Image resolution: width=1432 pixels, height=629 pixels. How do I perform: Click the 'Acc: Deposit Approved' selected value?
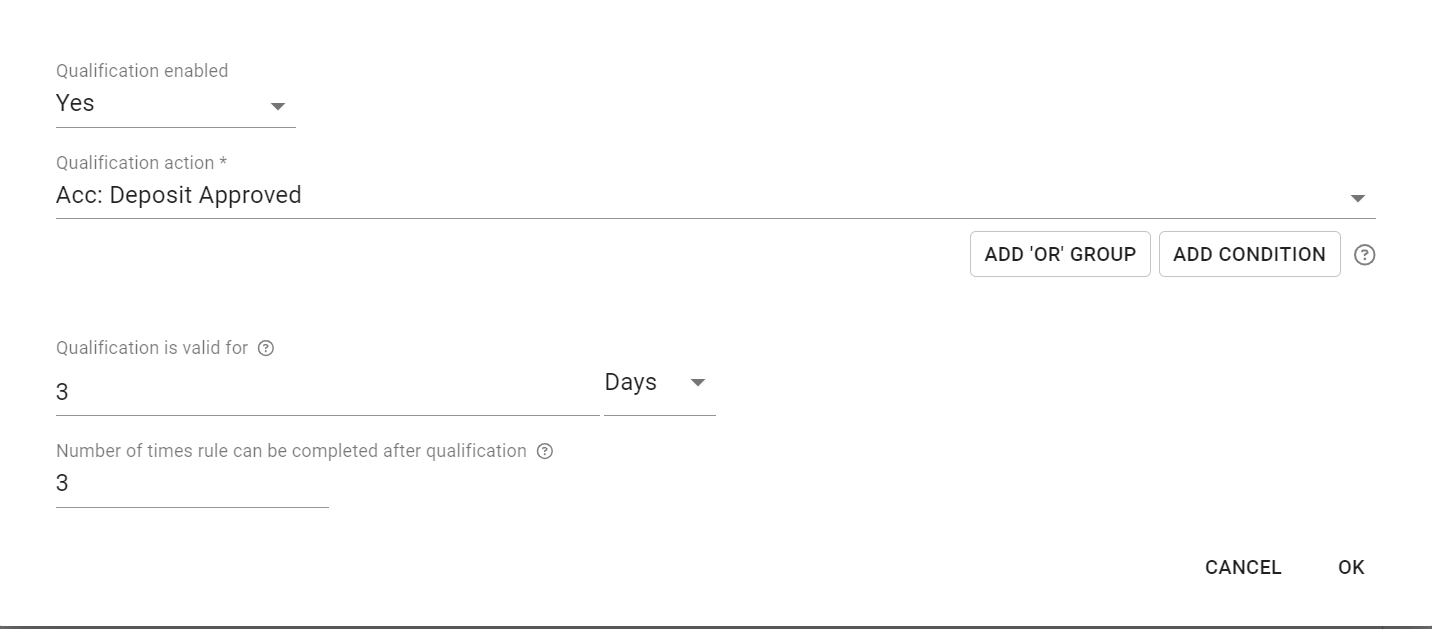coord(179,195)
